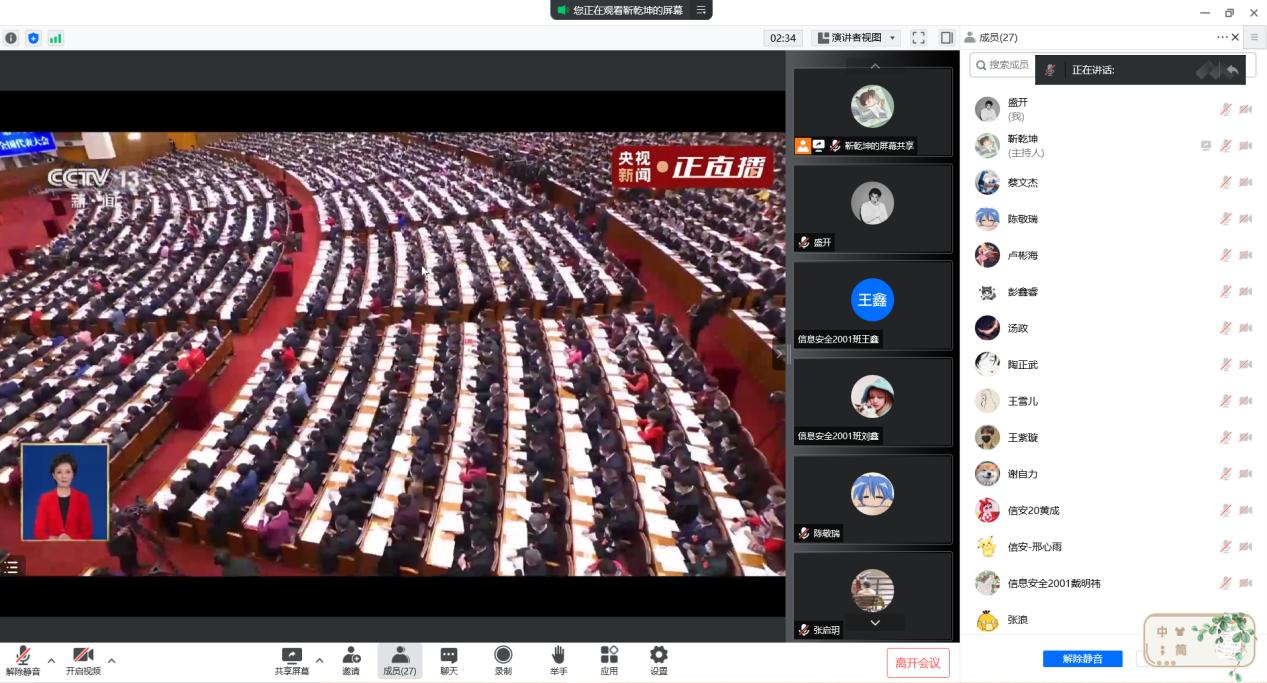Image resolution: width=1267 pixels, height=683 pixels.
Task: Start recording with the 录制 icon
Action: (x=503, y=660)
